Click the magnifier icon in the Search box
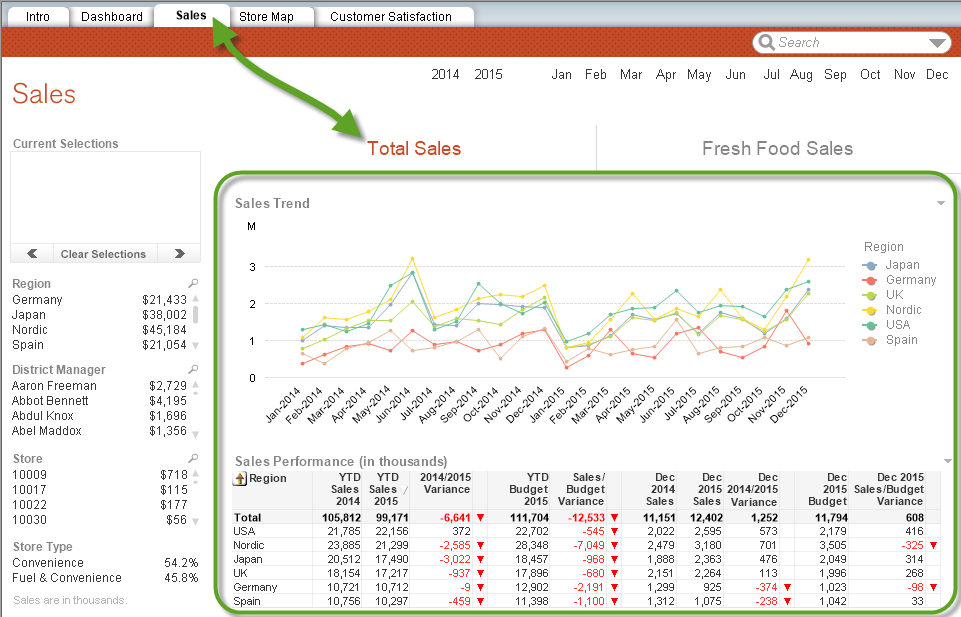The height and width of the screenshot is (617, 961). [767, 43]
